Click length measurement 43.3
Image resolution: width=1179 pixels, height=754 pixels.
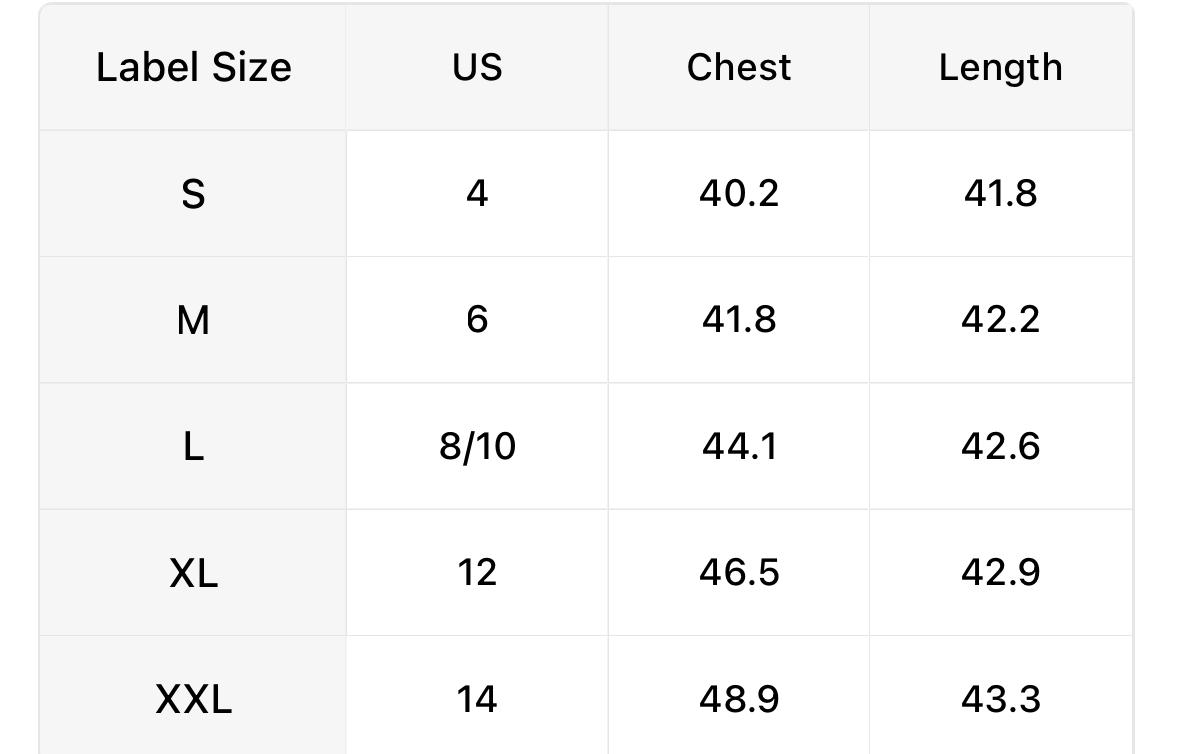point(1000,698)
